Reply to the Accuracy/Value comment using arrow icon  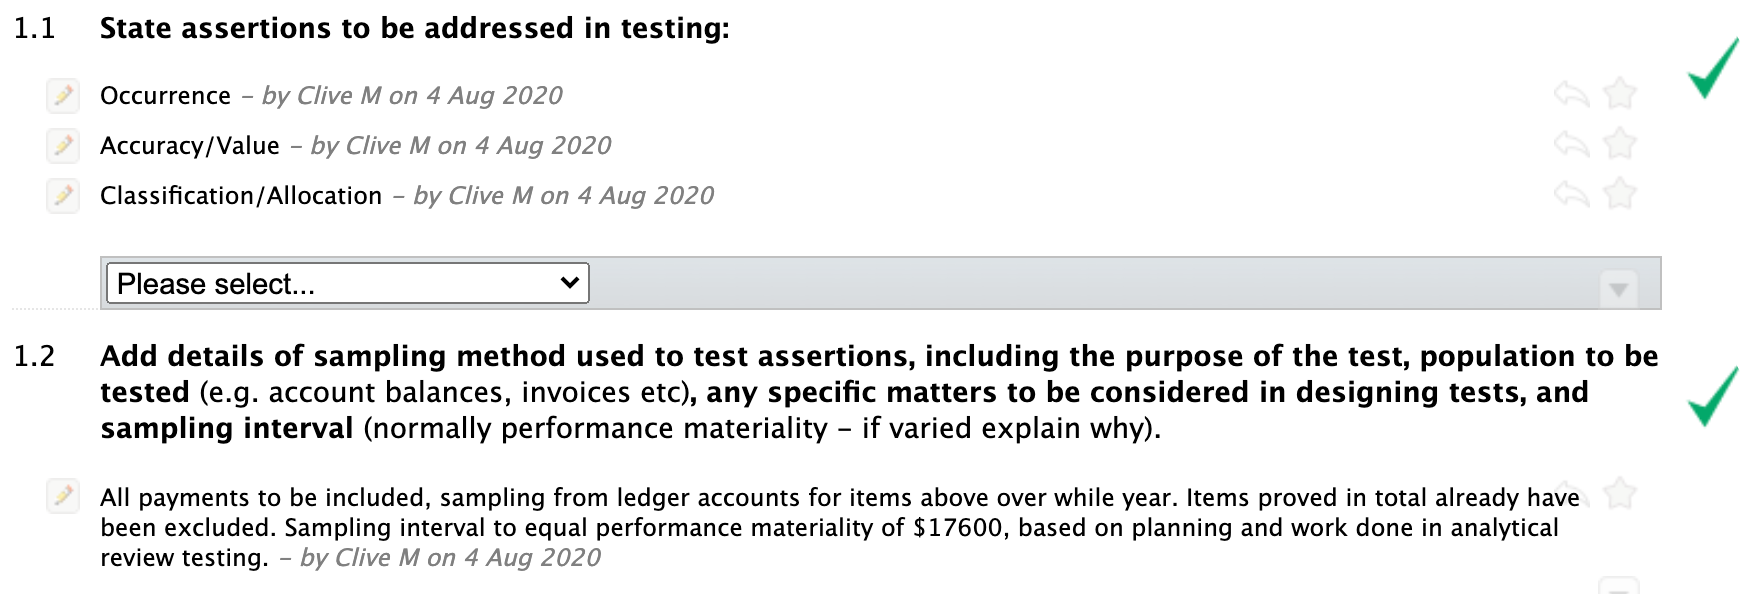[x=1573, y=143]
